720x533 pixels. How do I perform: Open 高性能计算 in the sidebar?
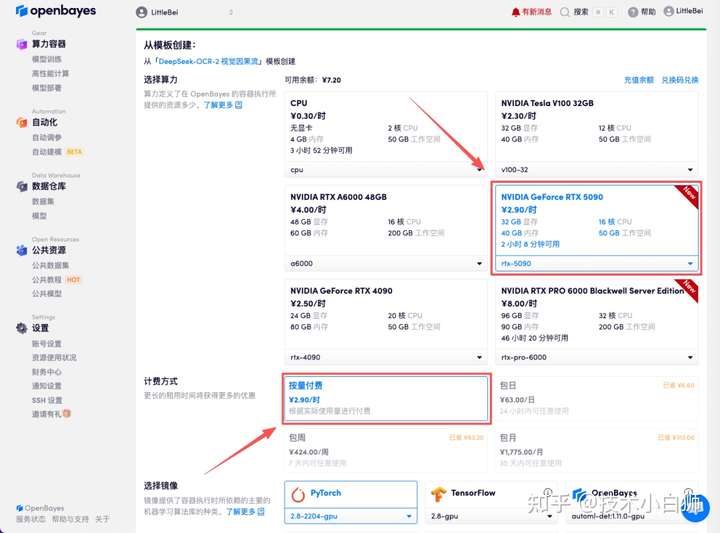click(x=51, y=73)
